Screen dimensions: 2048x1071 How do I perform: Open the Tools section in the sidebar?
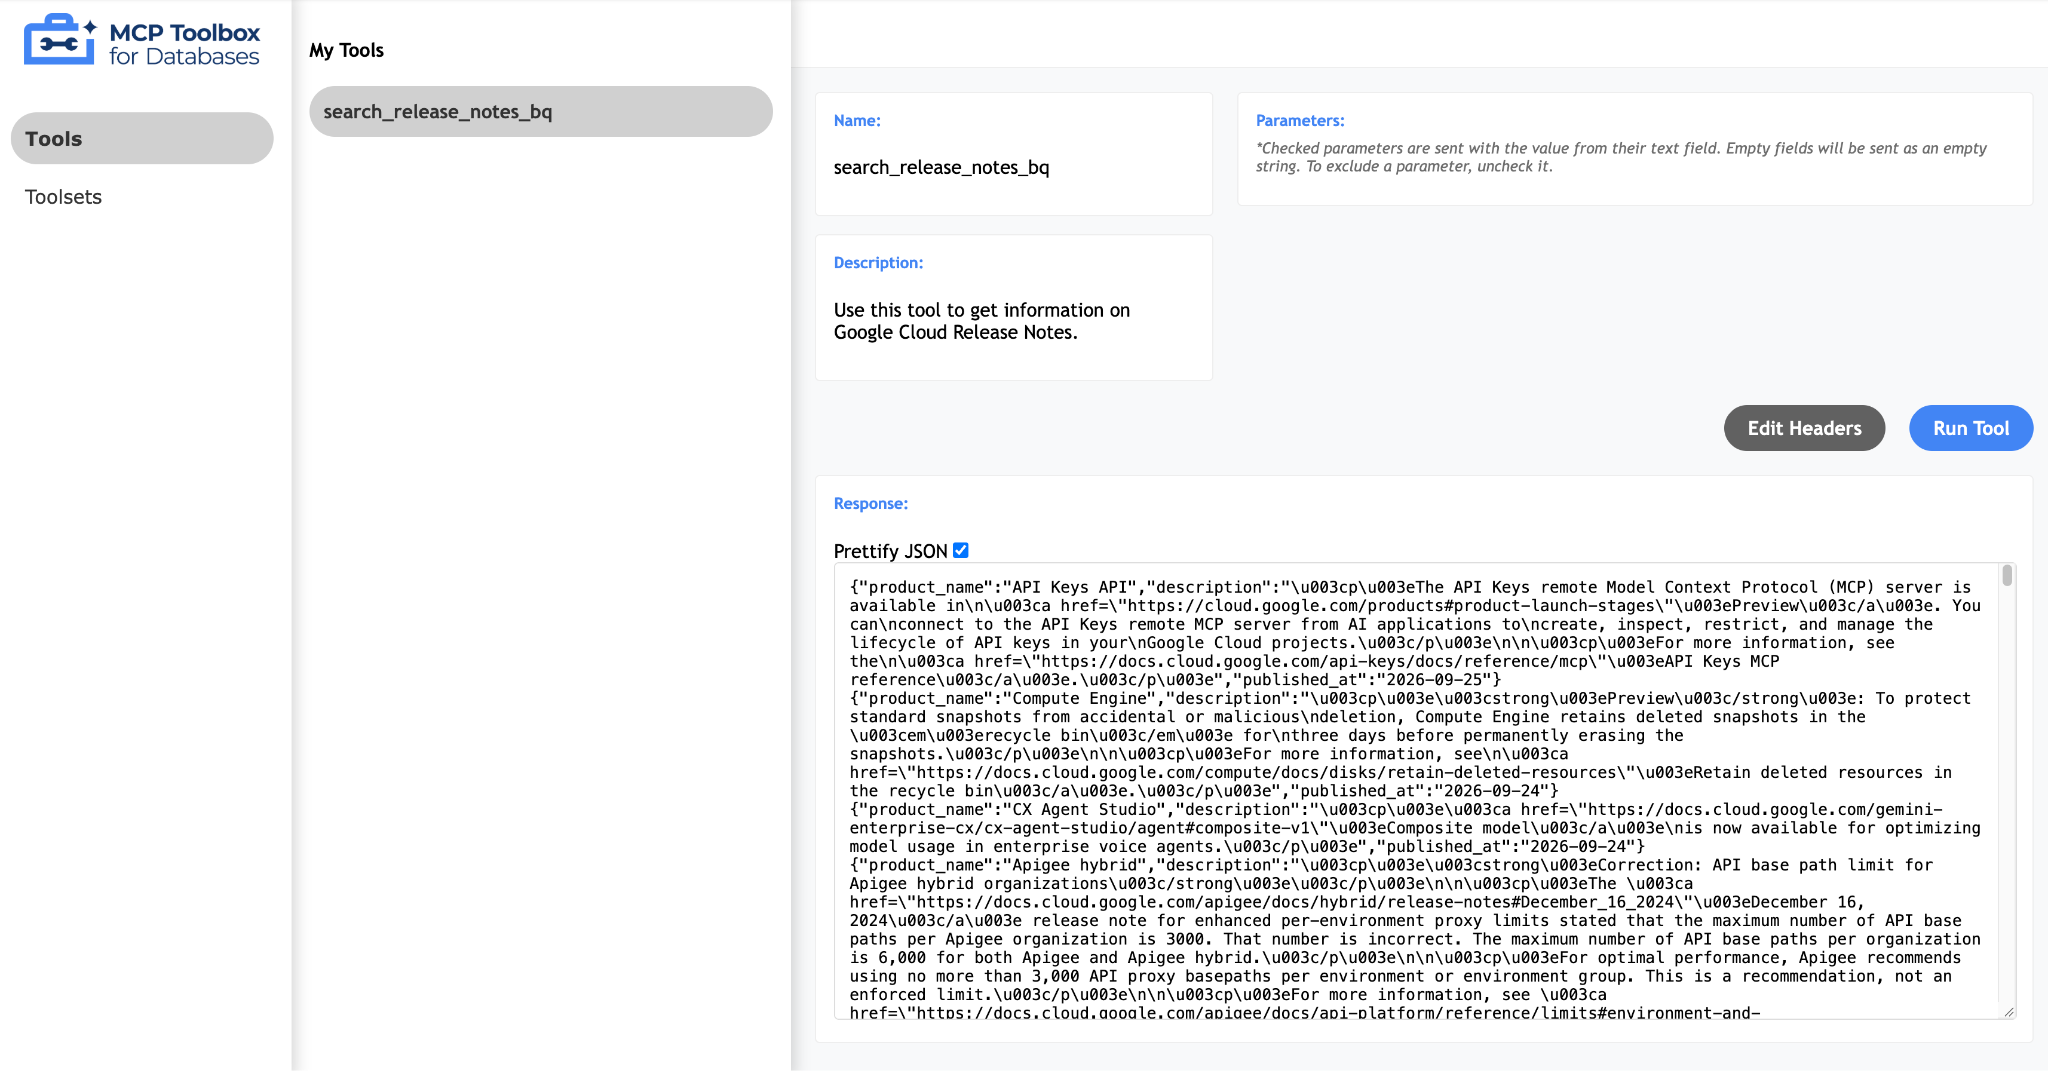pos(142,138)
